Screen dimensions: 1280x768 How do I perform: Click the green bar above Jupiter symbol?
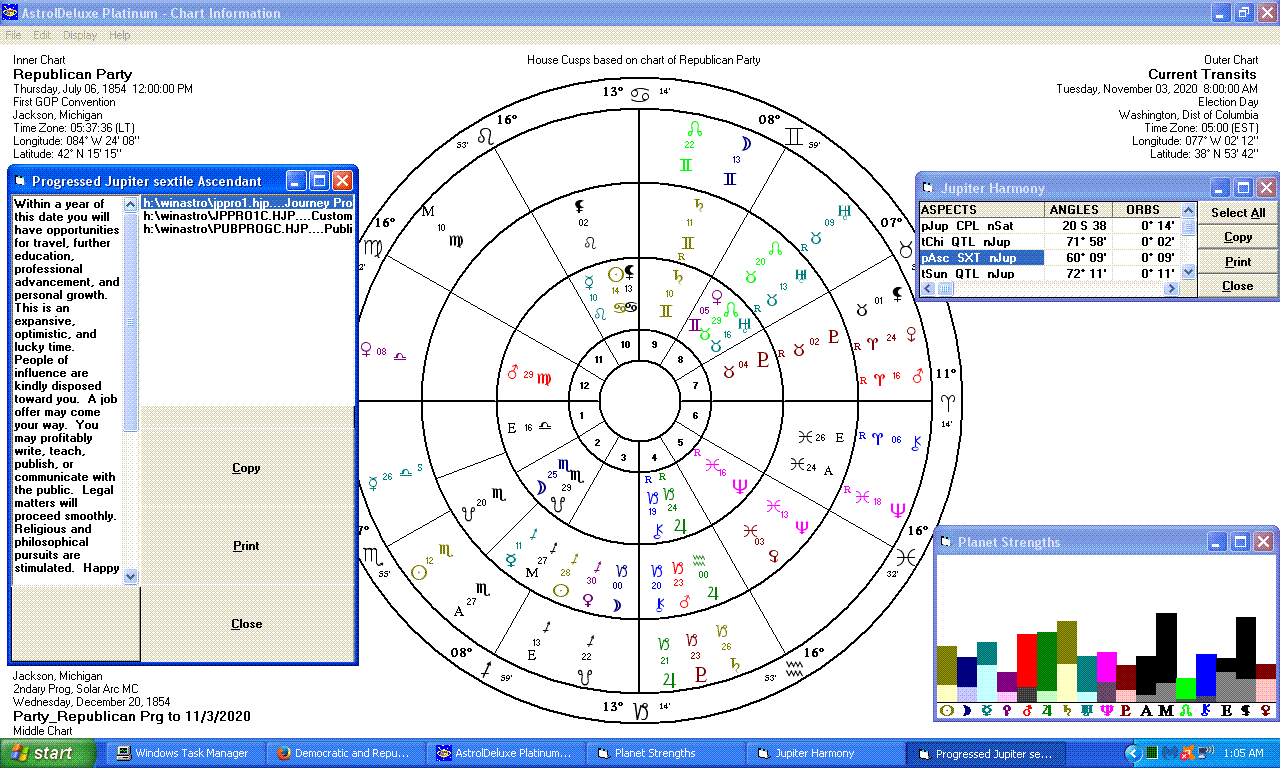(x=1047, y=661)
